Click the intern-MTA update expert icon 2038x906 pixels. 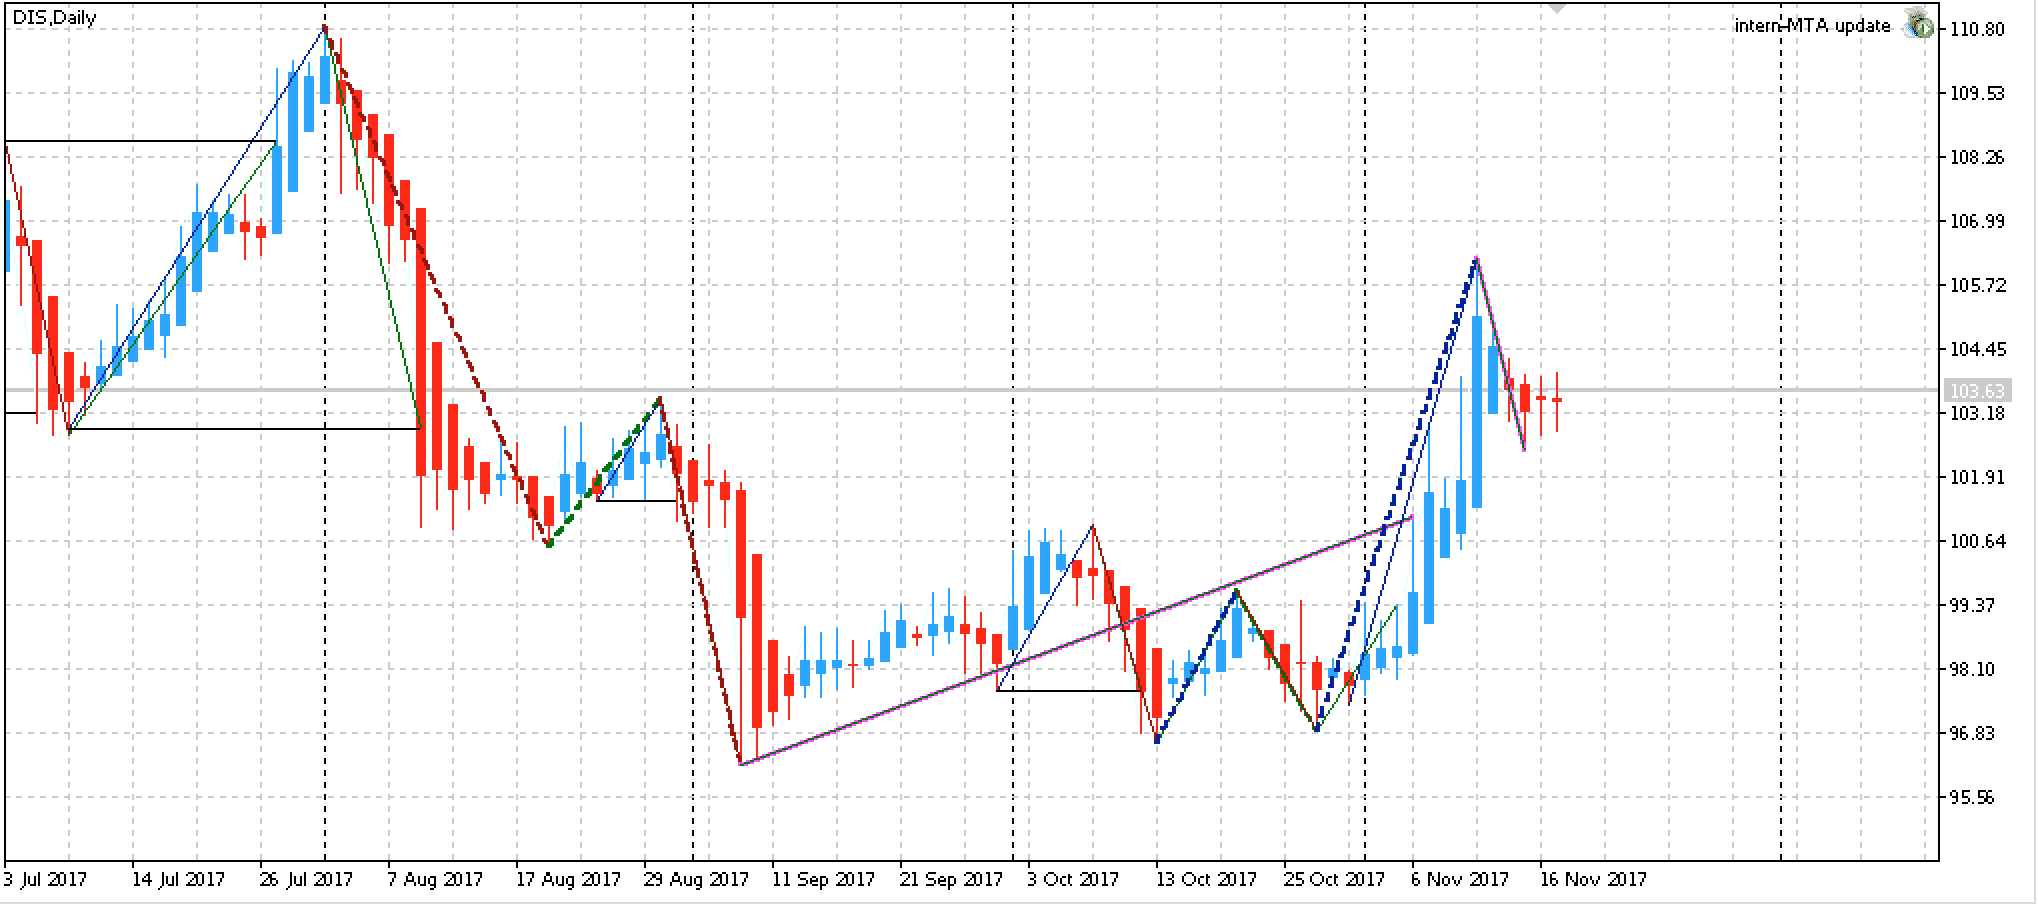pyautogui.click(x=1918, y=25)
